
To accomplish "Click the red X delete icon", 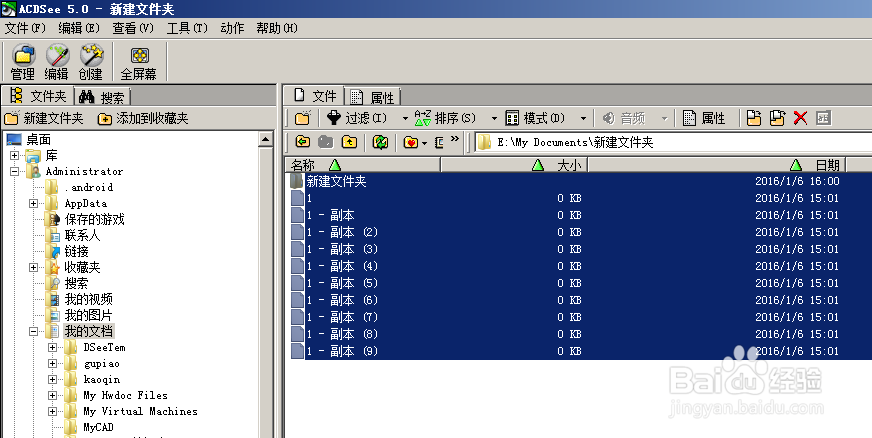I will (800, 118).
